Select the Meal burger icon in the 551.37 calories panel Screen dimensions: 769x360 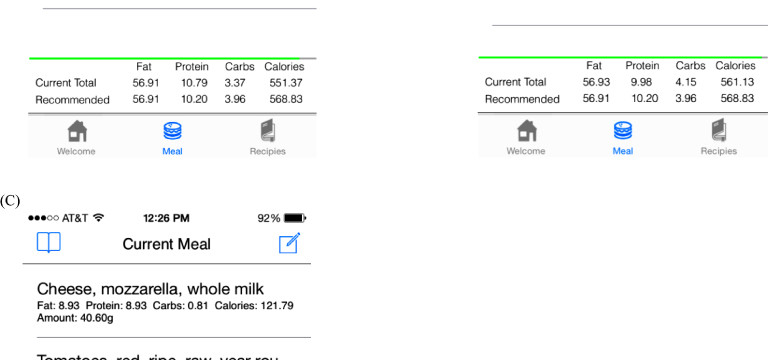[172, 131]
